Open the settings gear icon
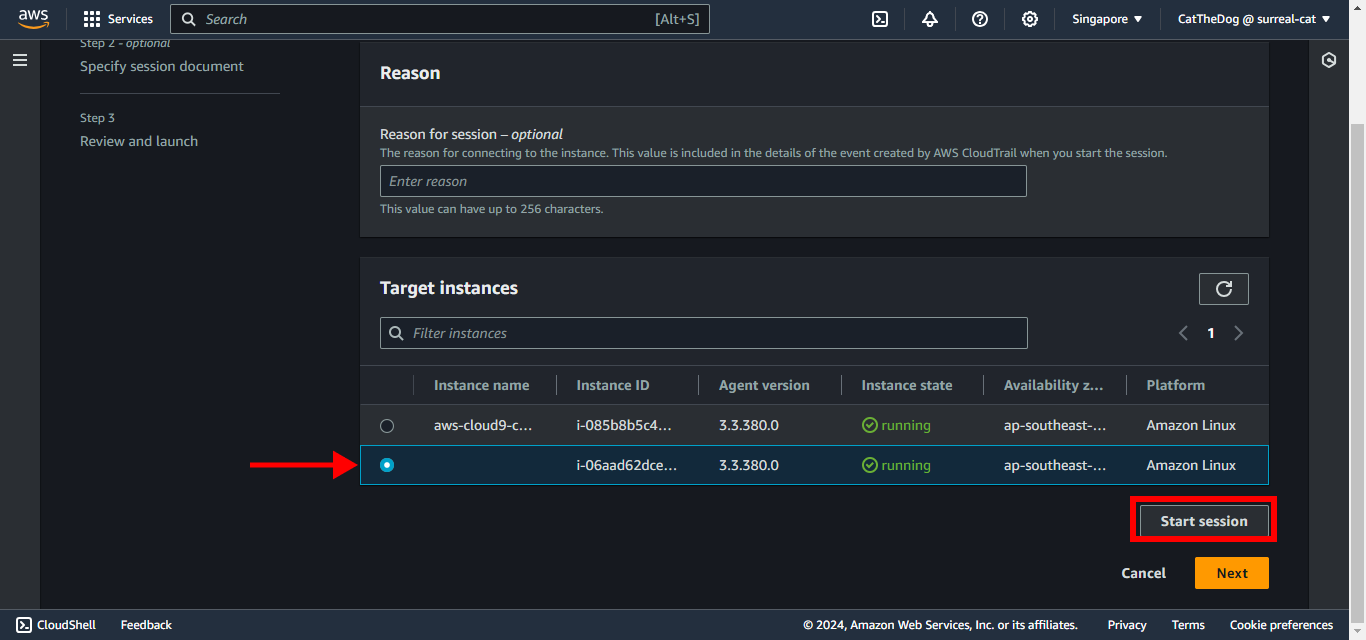This screenshot has width=1366, height=640. click(1030, 19)
